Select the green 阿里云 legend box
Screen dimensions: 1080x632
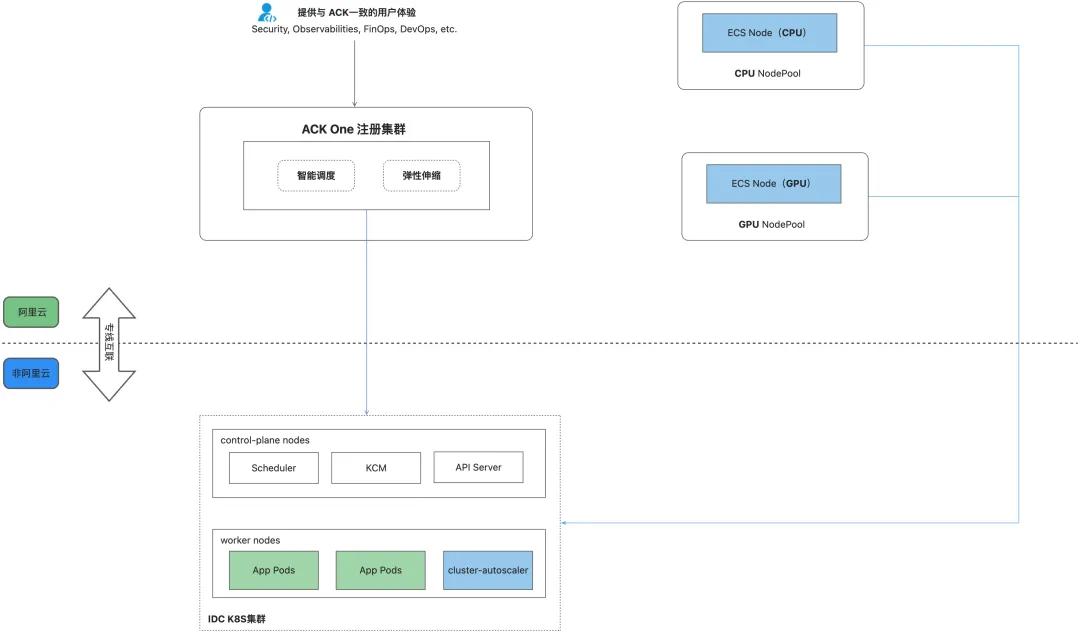(31, 313)
